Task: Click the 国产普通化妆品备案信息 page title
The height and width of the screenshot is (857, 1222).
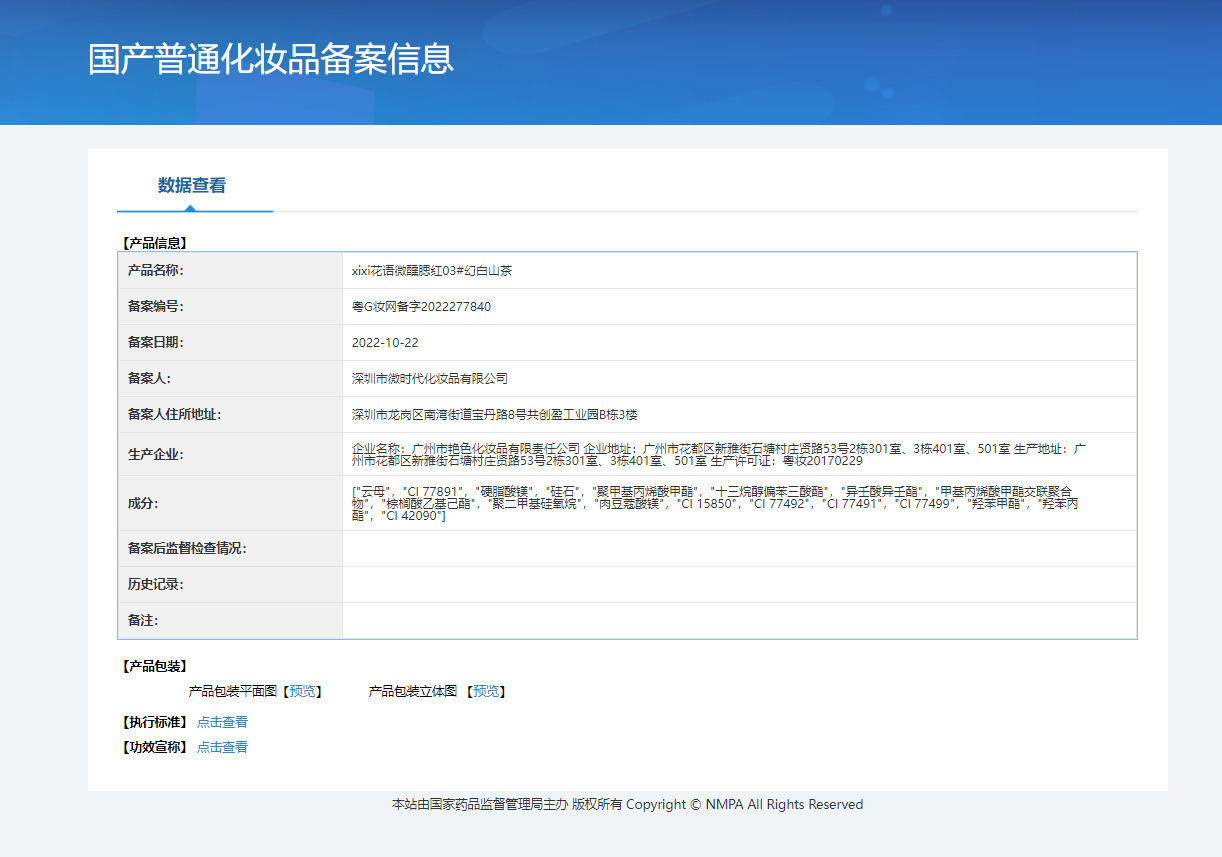Action: (271, 58)
